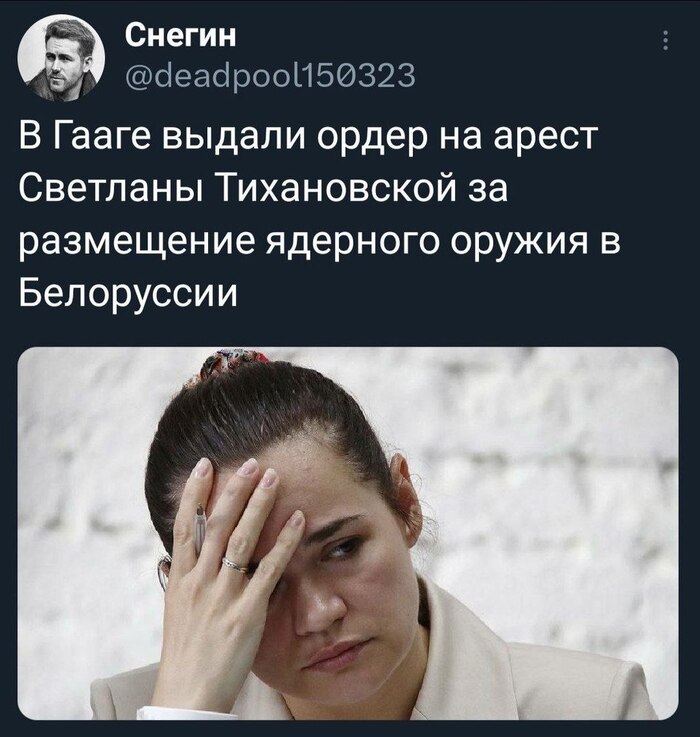Click the ring on the hand in photo
This screenshot has height=737, width=700.
tap(235, 564)
